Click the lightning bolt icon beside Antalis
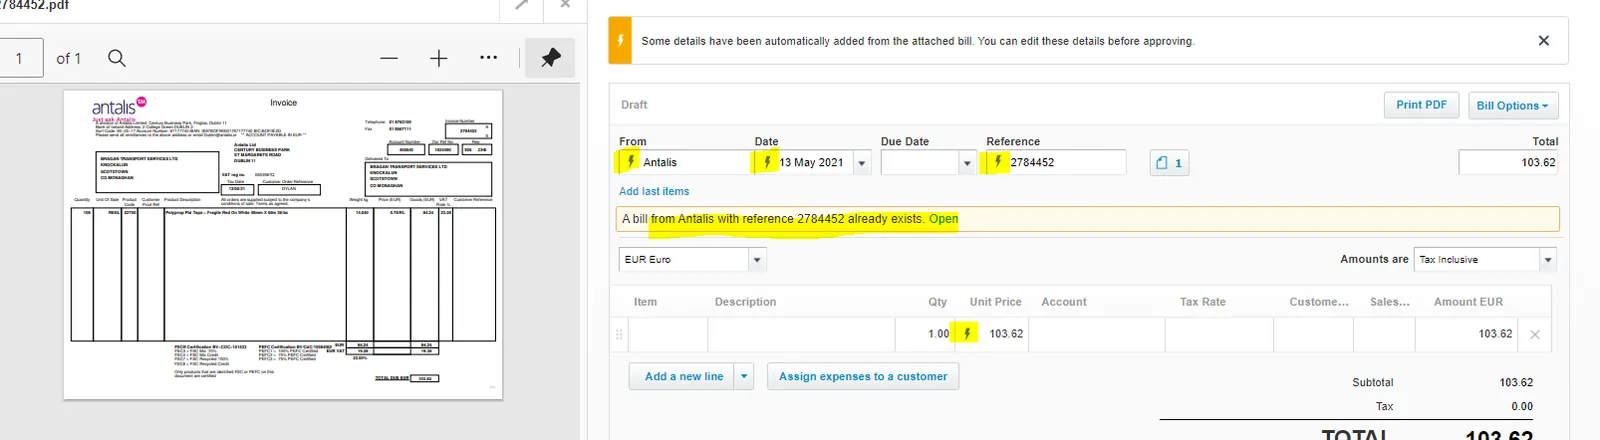This screenshot has height=440, width=1600. pyautogui.click(x=630, y=161)
